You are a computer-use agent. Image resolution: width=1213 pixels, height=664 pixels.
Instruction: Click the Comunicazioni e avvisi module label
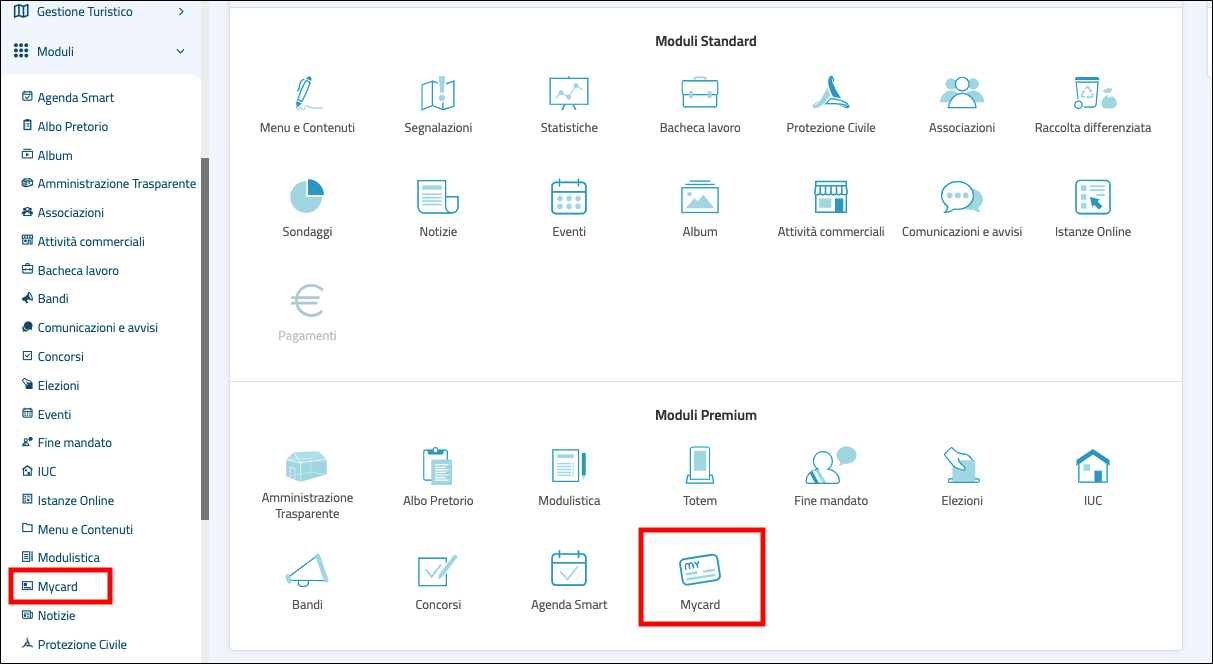click(x=961, y=232)
